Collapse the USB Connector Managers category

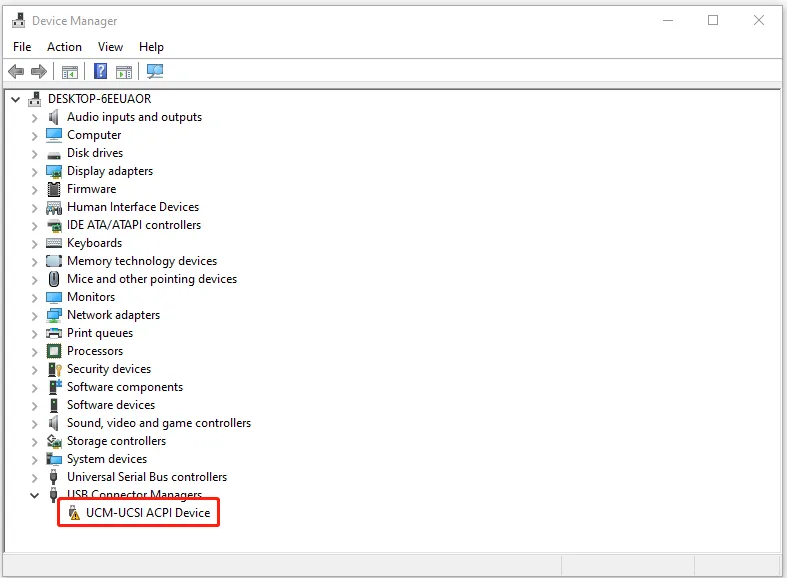pyautogui.click(x=34, y=496)
